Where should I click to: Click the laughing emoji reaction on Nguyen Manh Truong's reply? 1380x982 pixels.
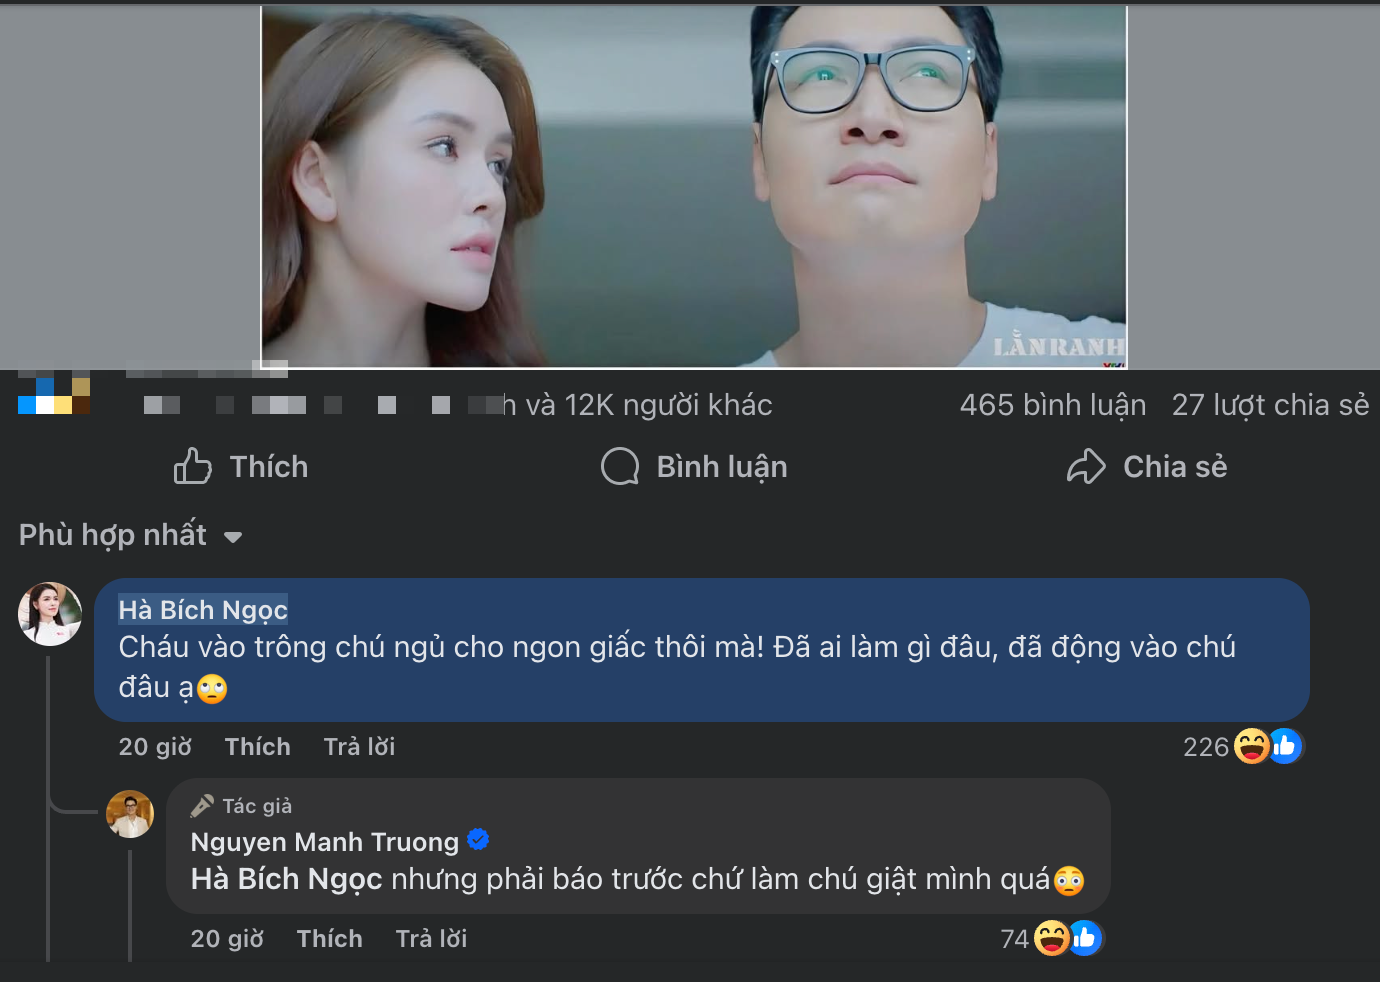tap(1051, 938)
